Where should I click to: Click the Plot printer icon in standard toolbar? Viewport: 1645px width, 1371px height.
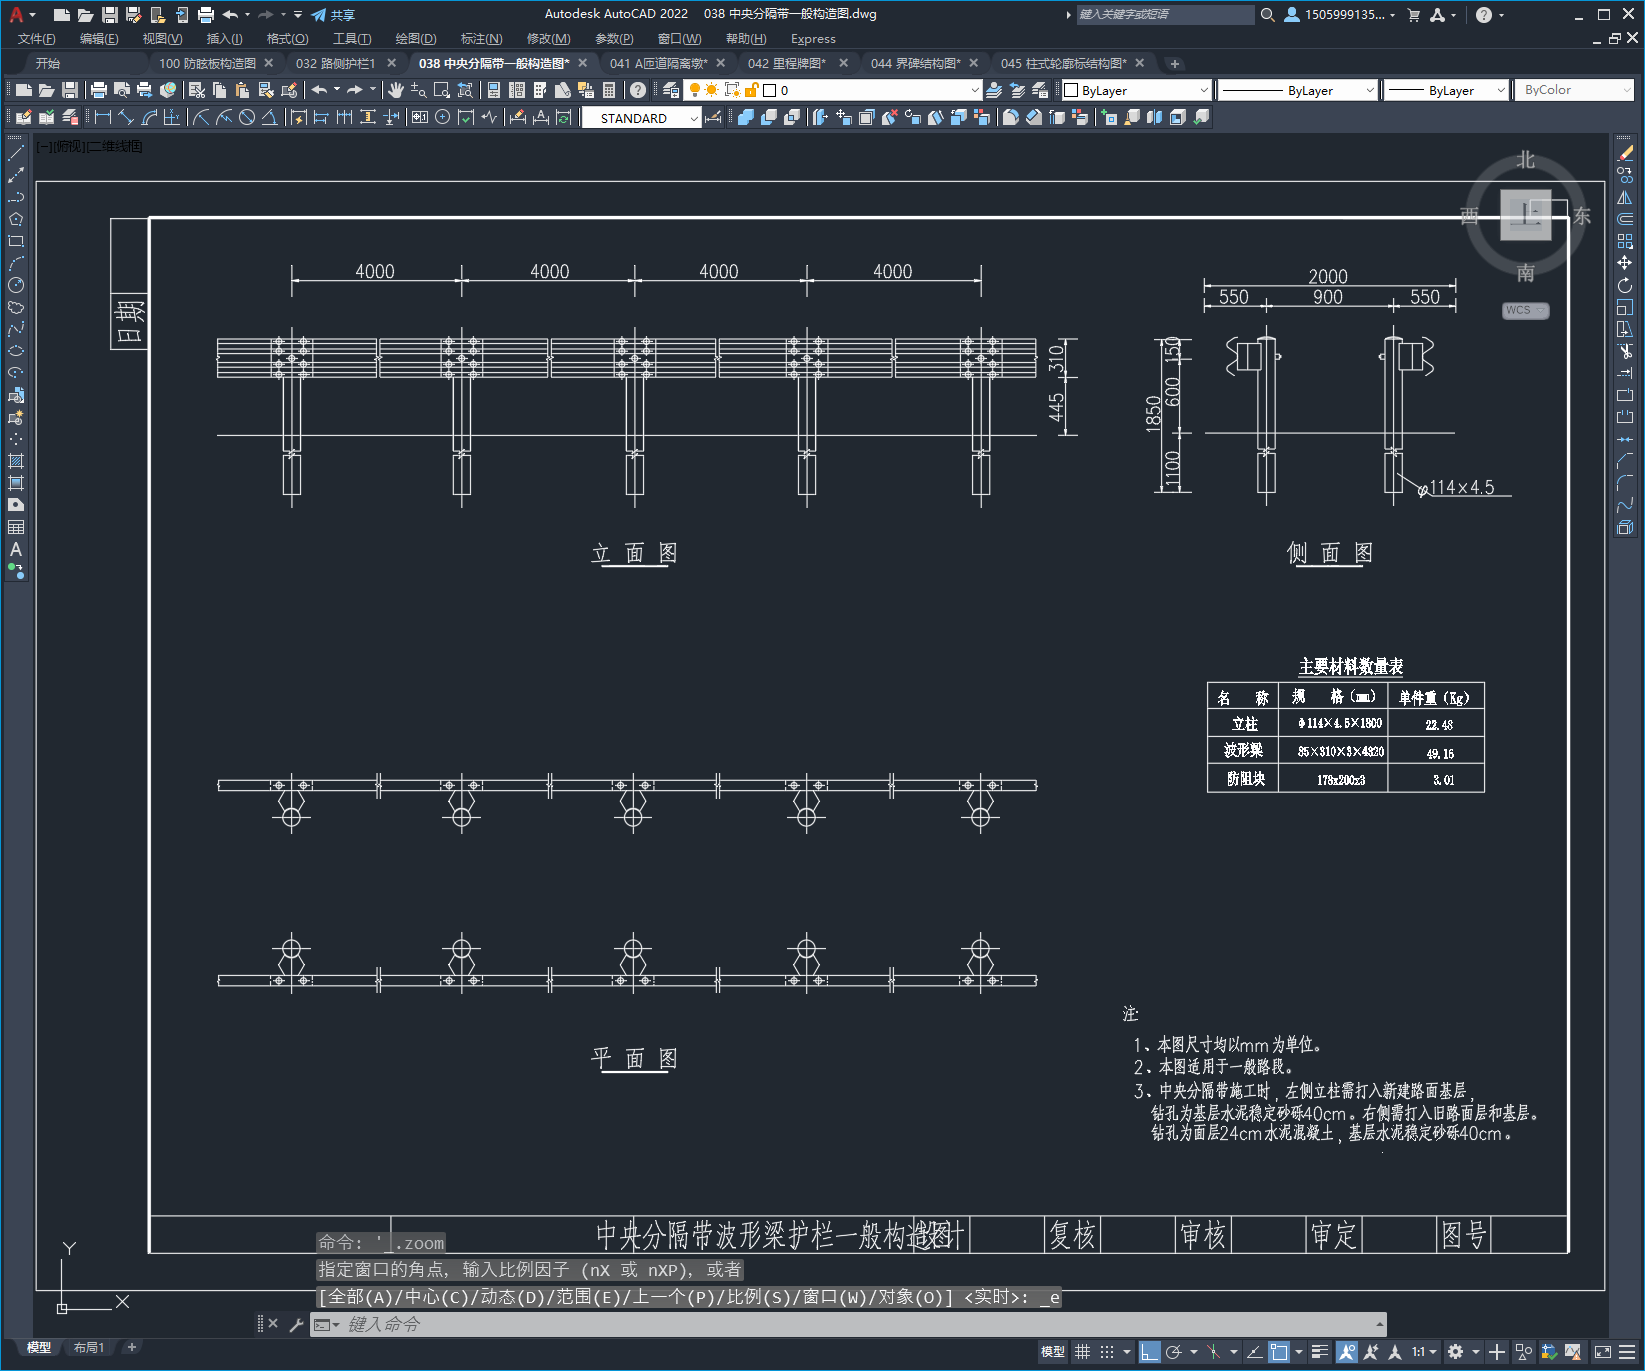click(x=99, y=90)
